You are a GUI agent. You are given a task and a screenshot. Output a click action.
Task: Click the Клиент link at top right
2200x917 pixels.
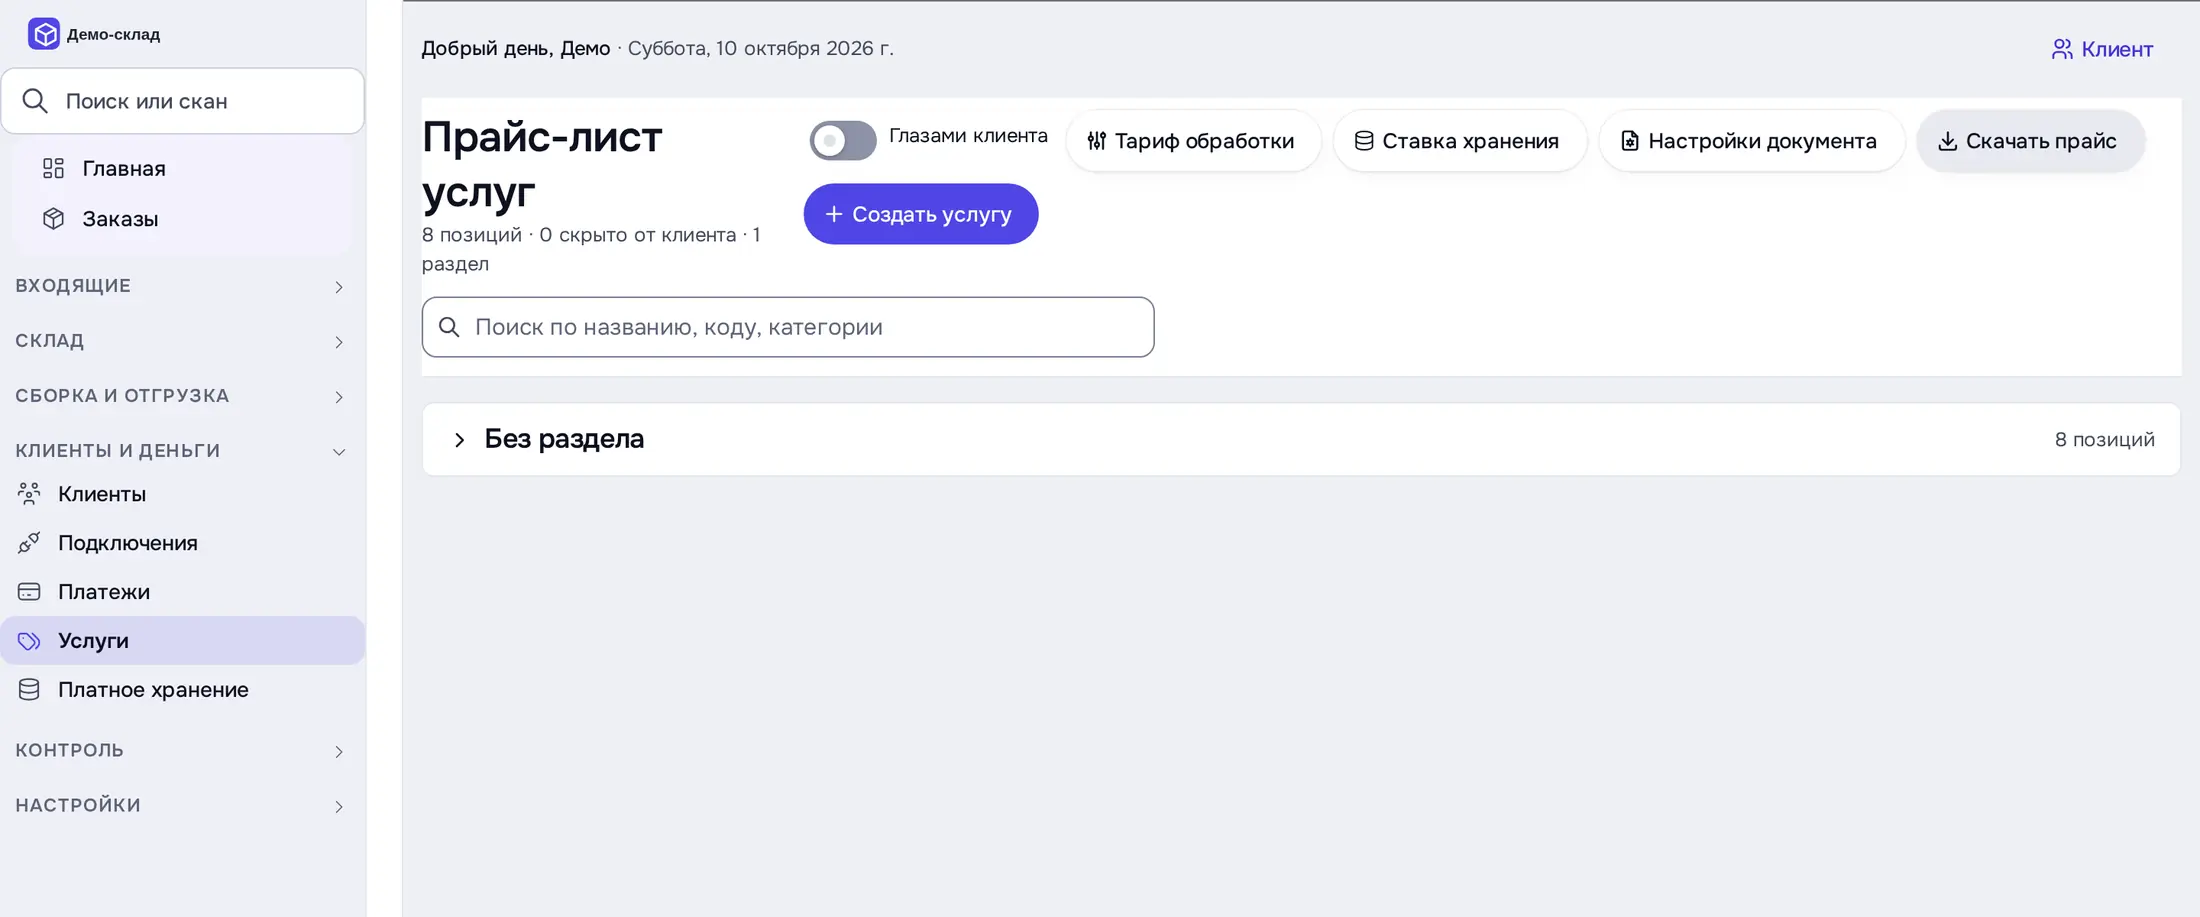click(2102, 49)
